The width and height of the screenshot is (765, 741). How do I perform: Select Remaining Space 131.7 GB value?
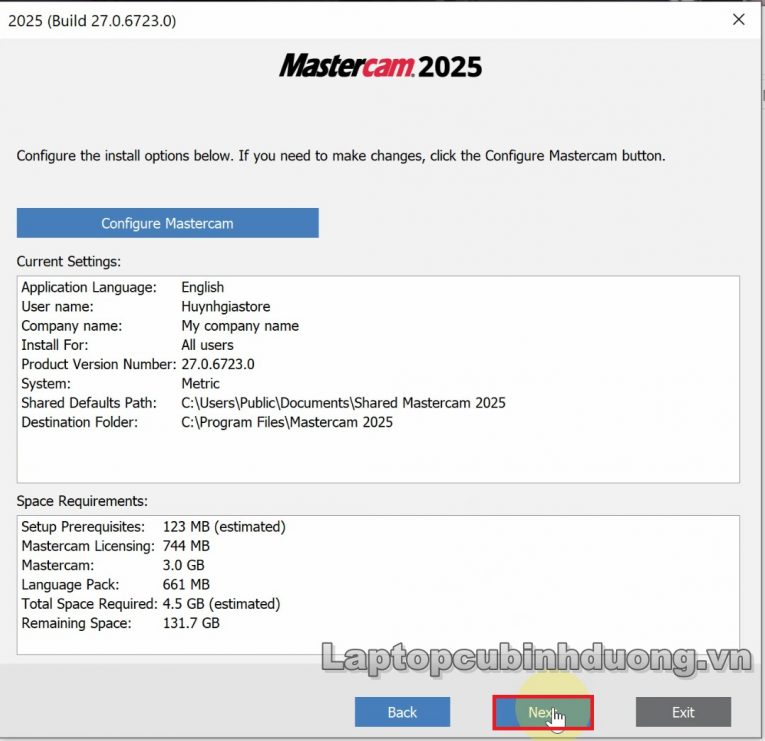191,623
